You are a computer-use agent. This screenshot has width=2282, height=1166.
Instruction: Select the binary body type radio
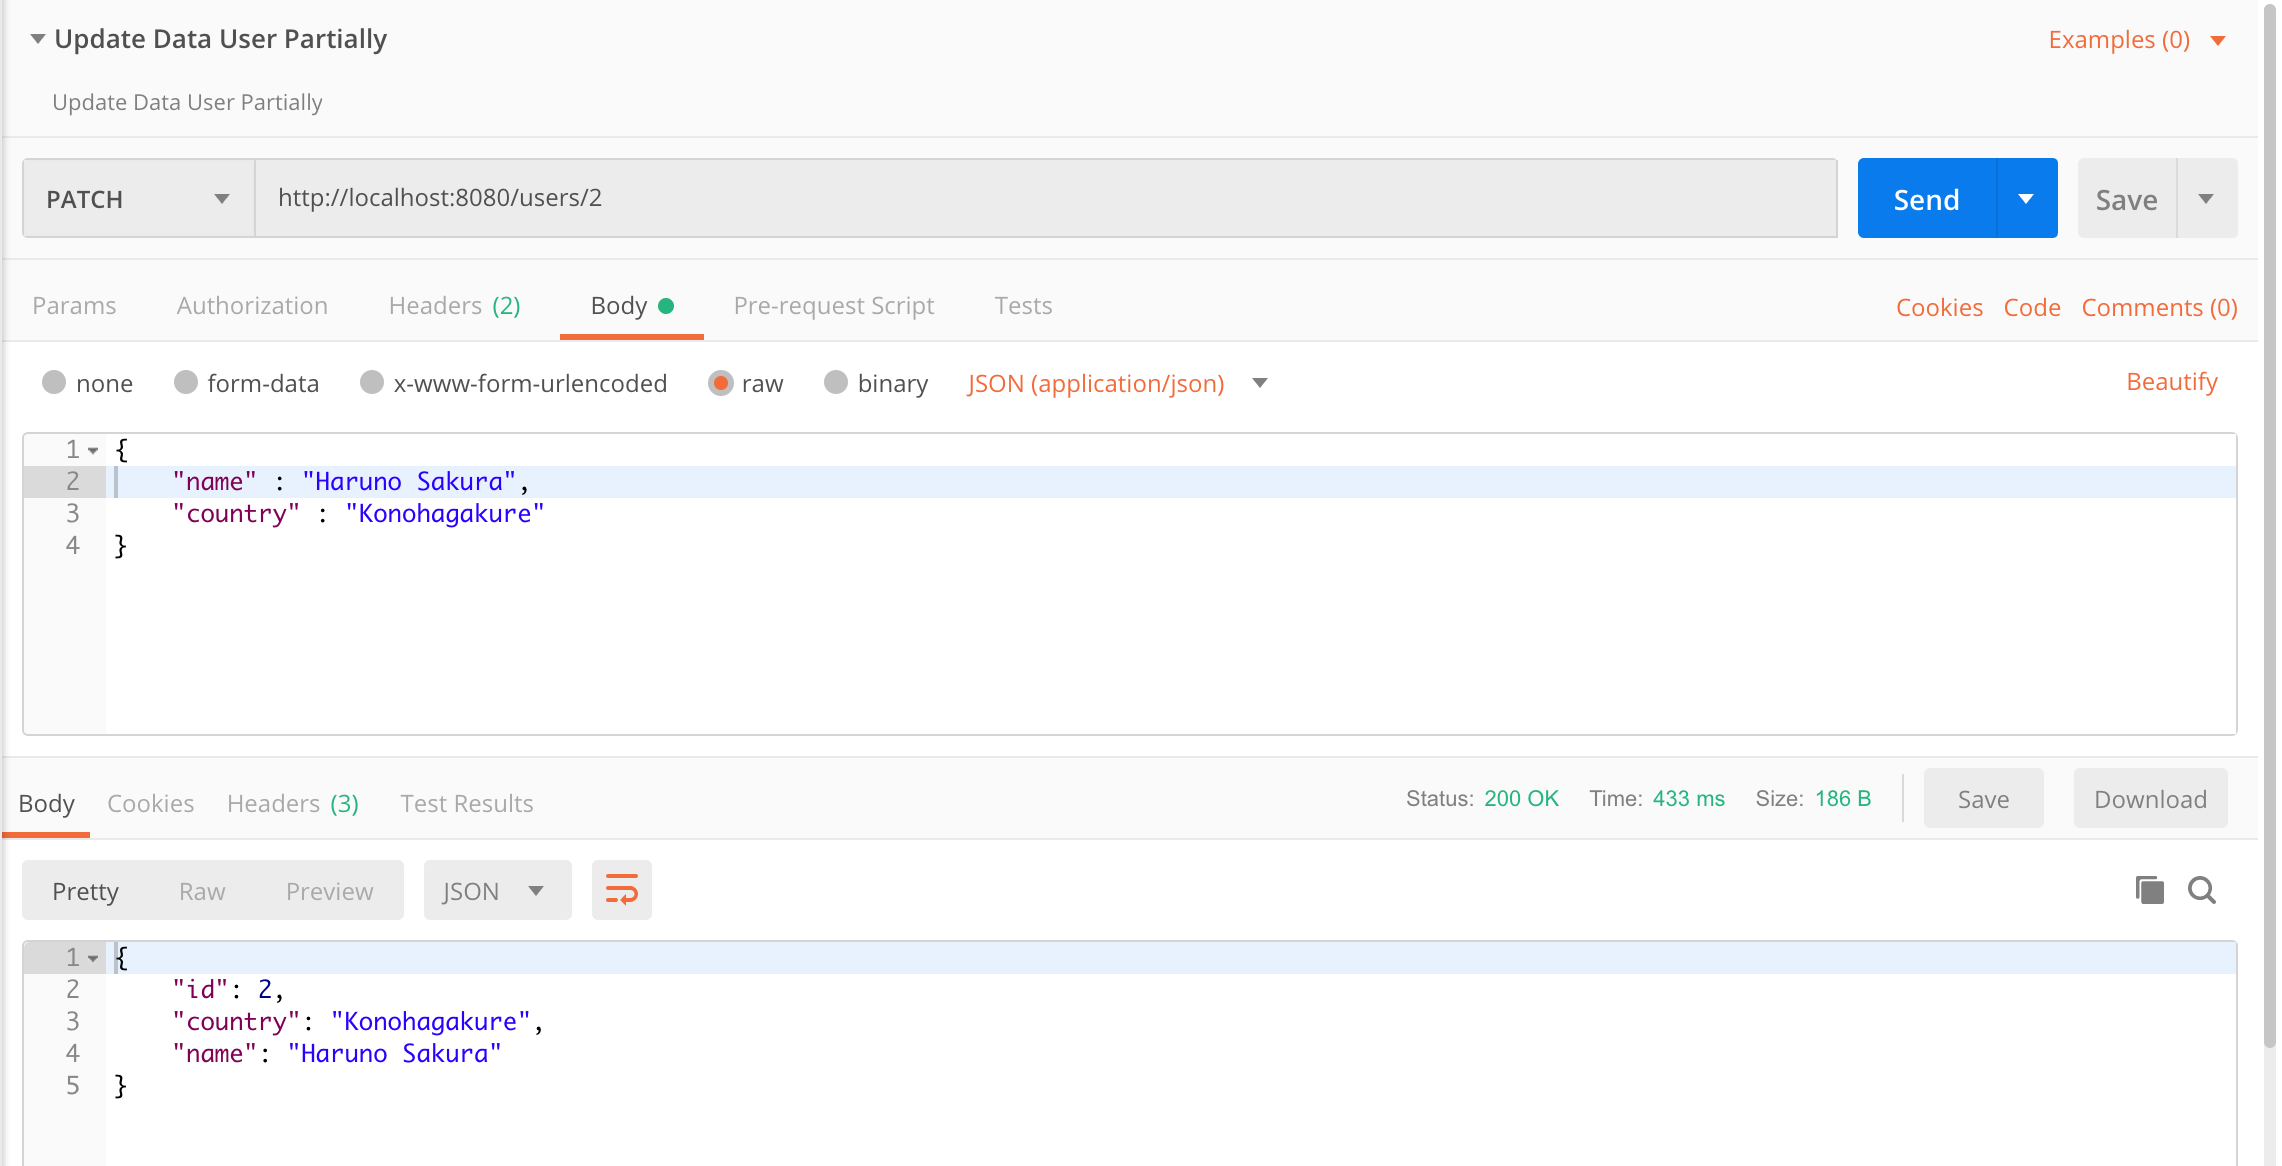(x=836, y=383)
